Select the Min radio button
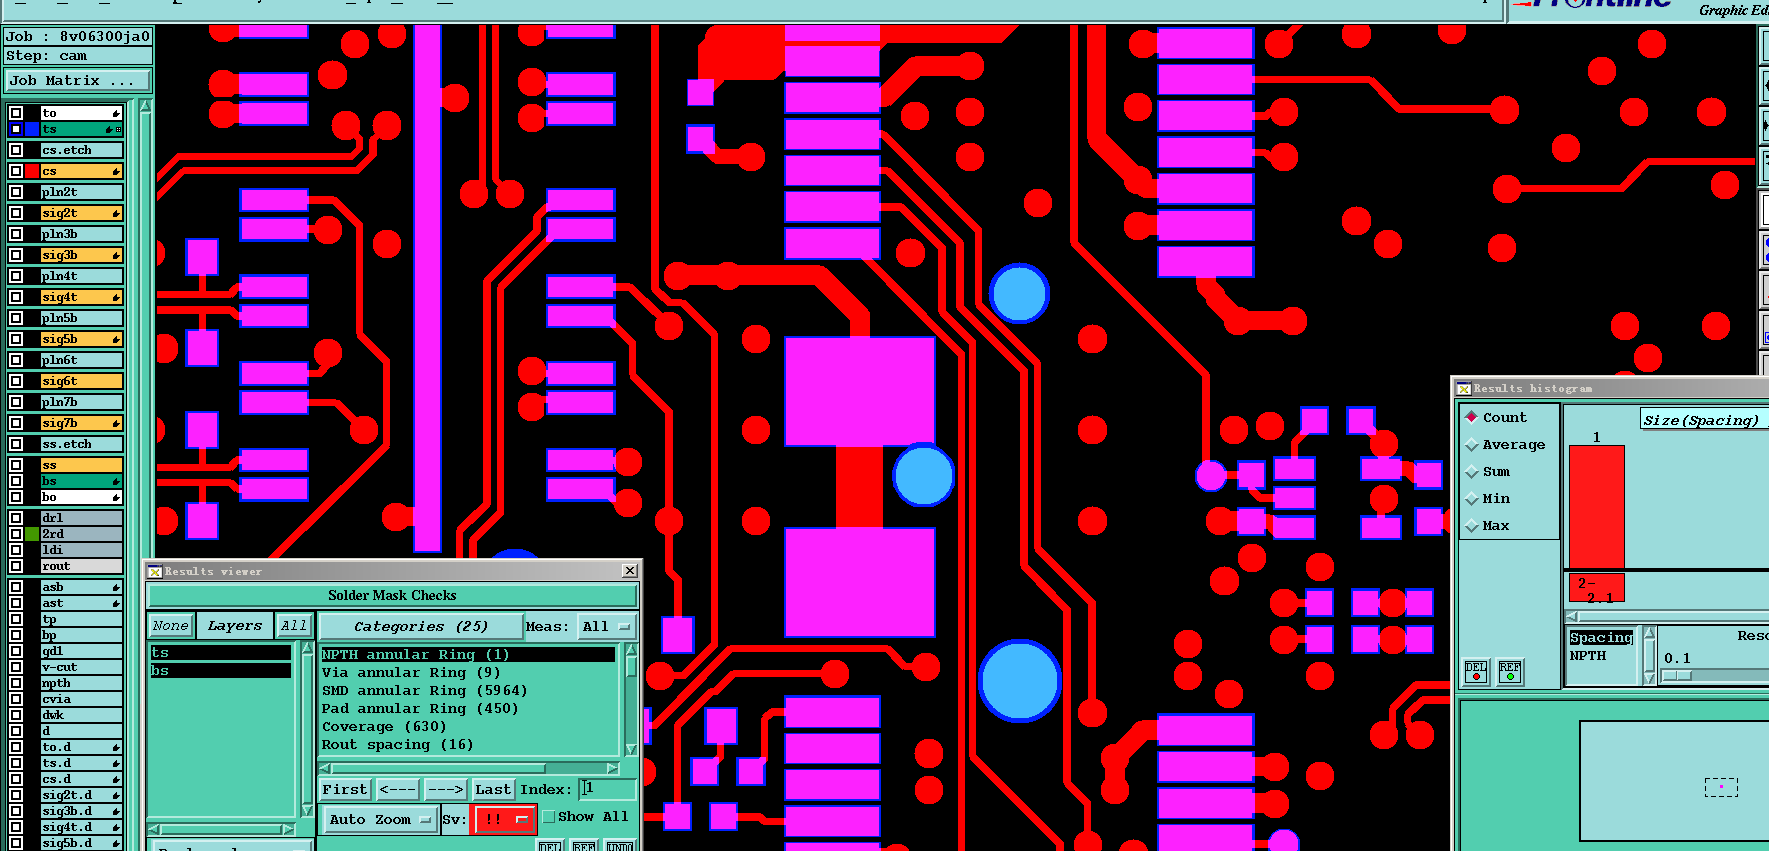The image size is (1769, 851). [1471, 498]
